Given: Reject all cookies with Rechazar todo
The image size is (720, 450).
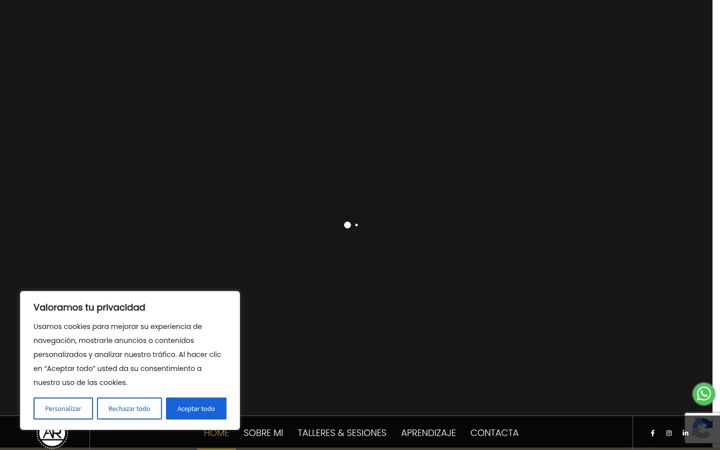Looking at the screenshot, I should (129, 408).
